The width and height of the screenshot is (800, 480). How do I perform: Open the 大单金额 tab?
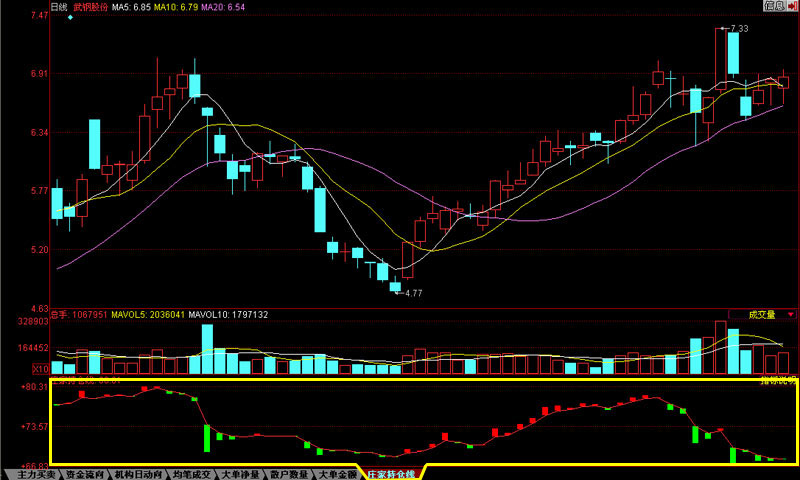pos(338,474)
